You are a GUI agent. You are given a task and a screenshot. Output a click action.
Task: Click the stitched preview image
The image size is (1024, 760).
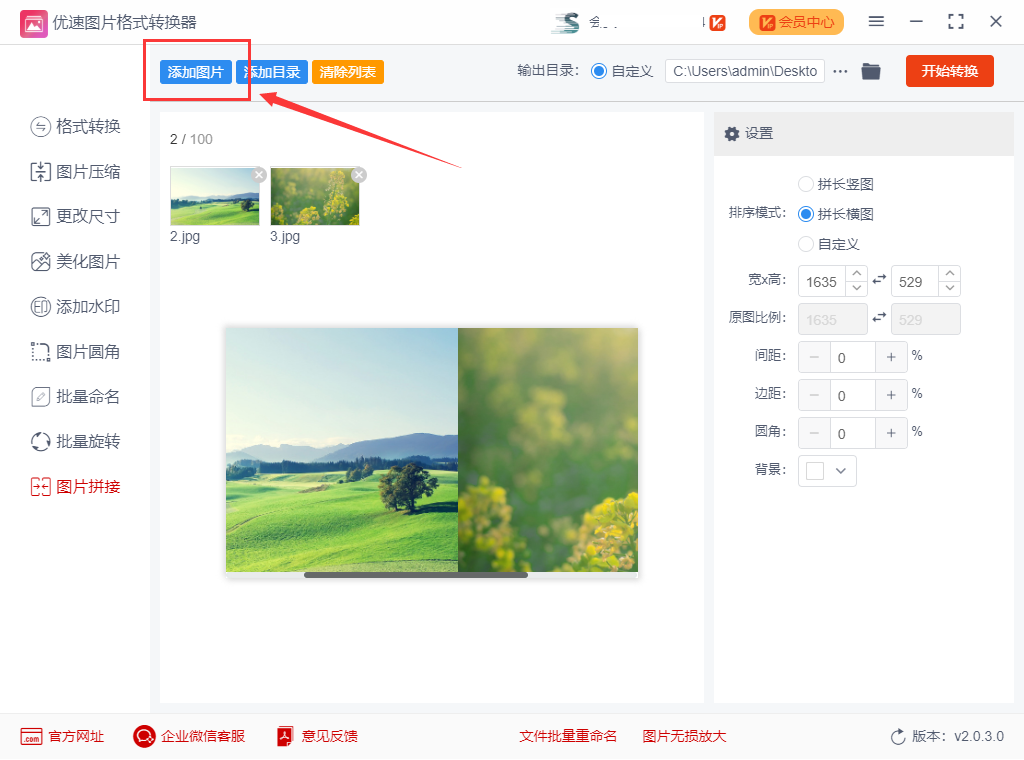[432, 450]
